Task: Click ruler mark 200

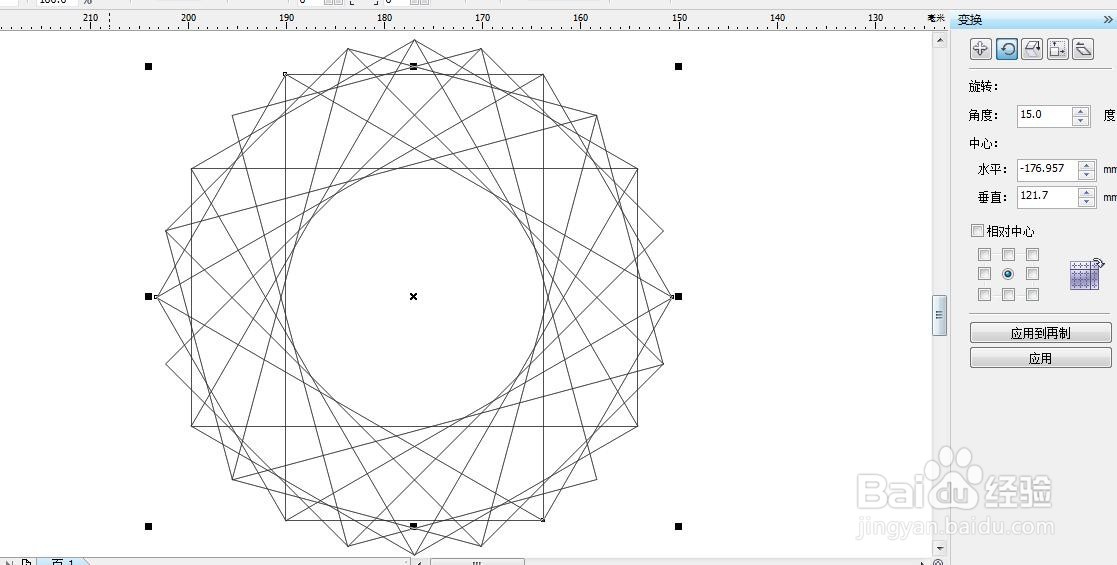Action: [x=188, y=18]
